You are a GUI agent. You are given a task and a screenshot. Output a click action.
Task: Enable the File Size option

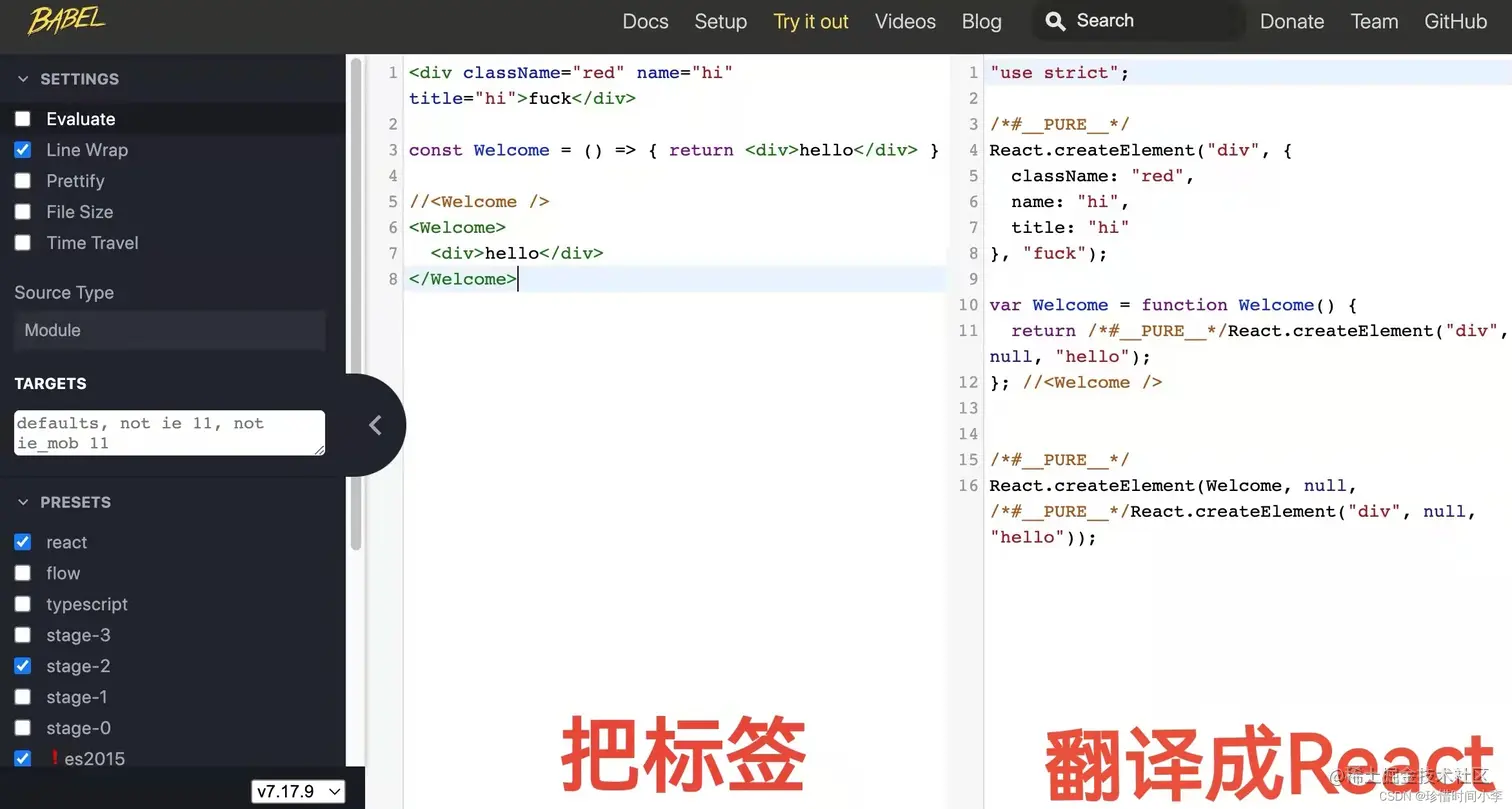pyautogui.click(x=22, y=212)
